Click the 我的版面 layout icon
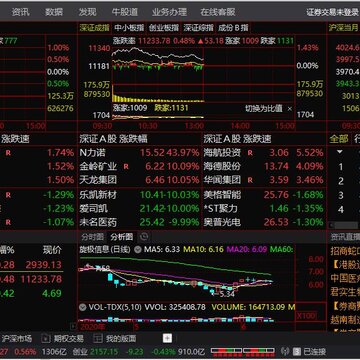360x360 pixels. click(x=97, y=339)
